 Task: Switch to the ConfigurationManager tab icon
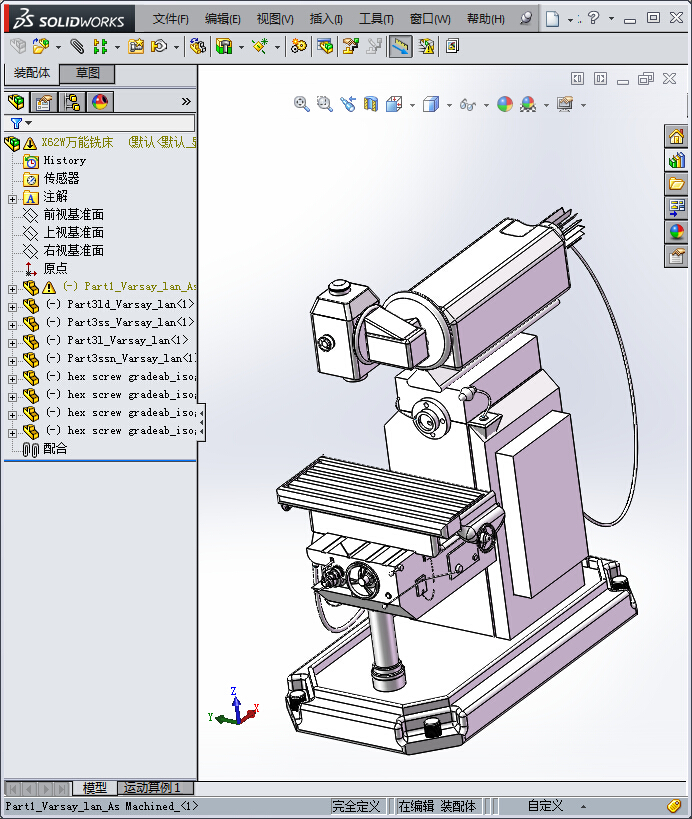[x=72, y=102]
